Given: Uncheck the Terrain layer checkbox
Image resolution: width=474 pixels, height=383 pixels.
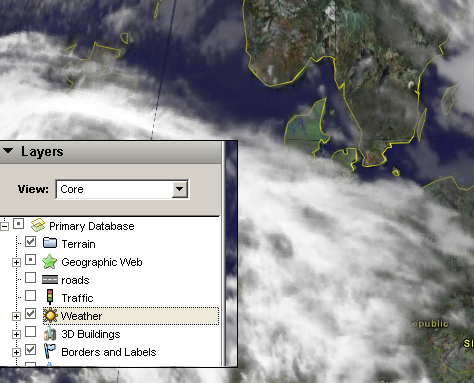Looking at the screenshot, I should [31, 242].
